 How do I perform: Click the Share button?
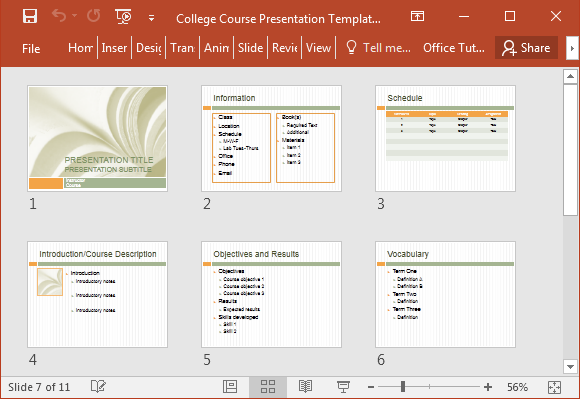pyautogui.click(x=526, y=48)
